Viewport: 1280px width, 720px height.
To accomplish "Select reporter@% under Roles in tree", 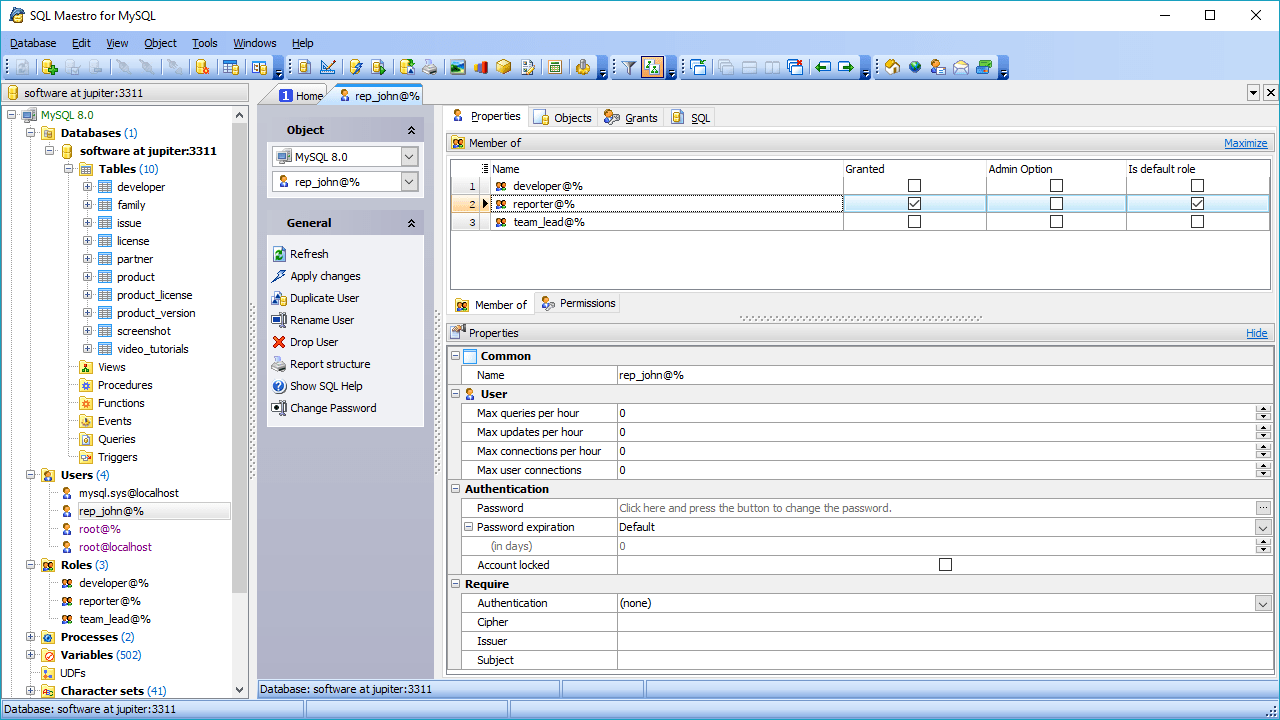I will (x=110, y=601).
